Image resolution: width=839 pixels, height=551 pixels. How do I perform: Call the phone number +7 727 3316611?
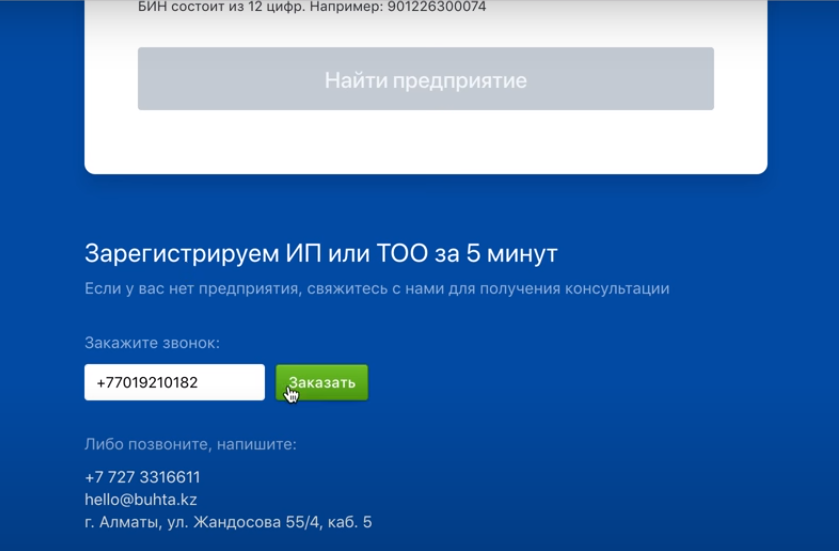coord(142,477)
